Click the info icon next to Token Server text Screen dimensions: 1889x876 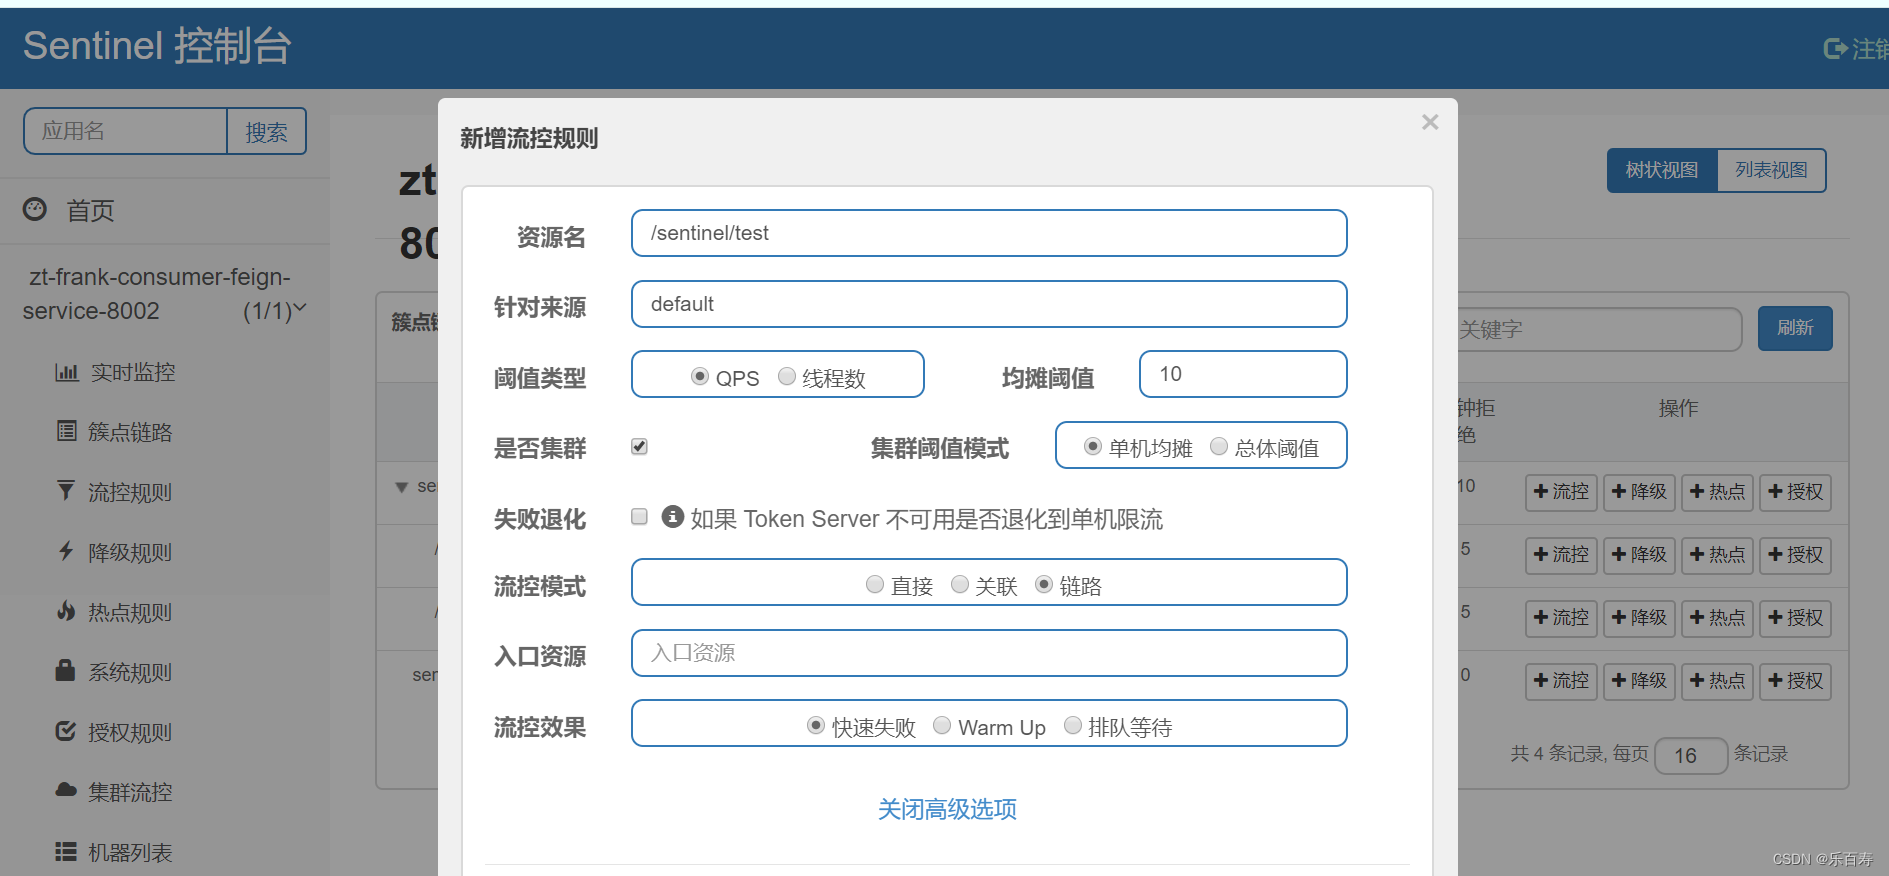click(673, 516)
